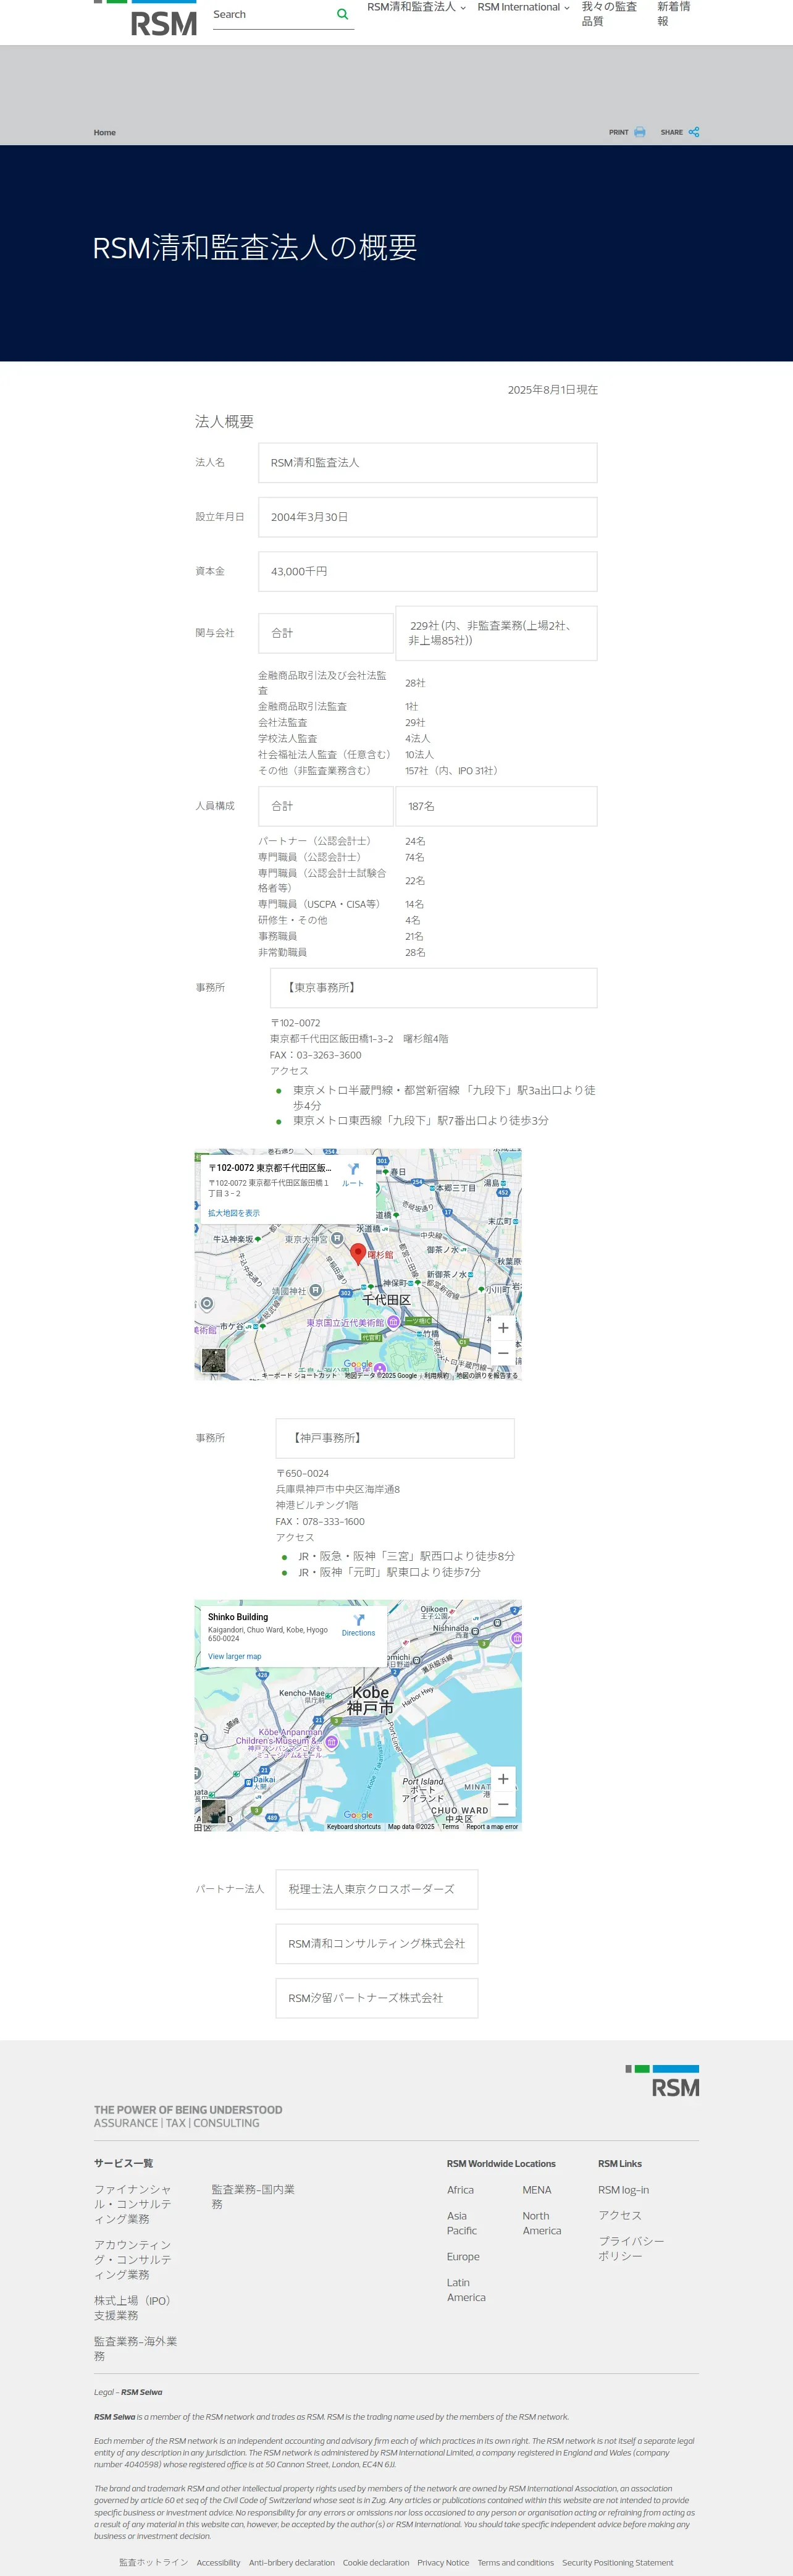Toggle satellite thumbnail on Tokyo map
The width and height of the screenshot is (793, 2576).
(213, 1360)
